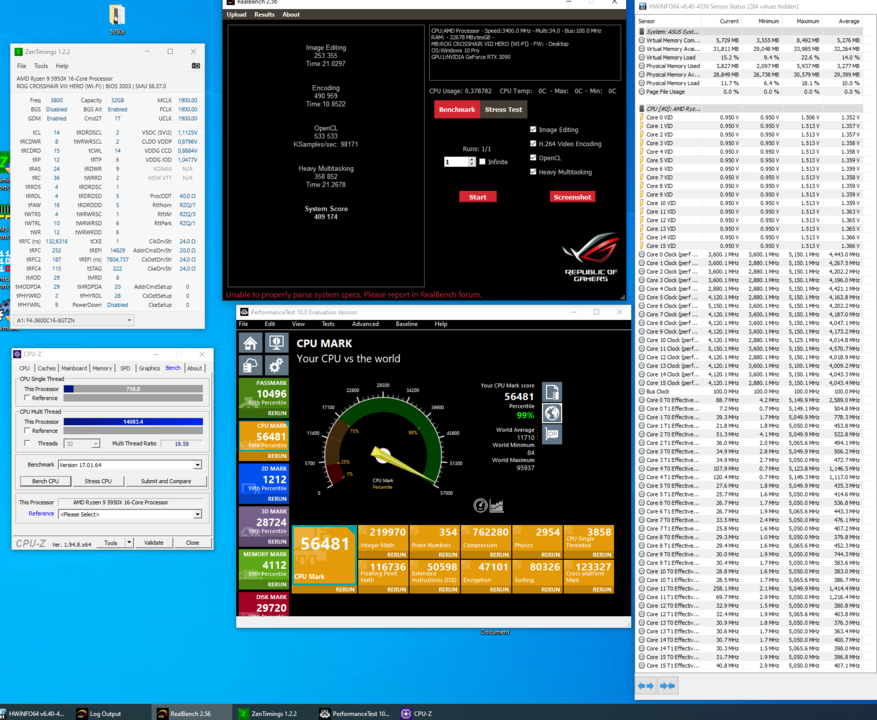Uncheck Image Editing in RealBench
Image resolution: width=877 pixels, height=720 pixels.
[533, 129]
